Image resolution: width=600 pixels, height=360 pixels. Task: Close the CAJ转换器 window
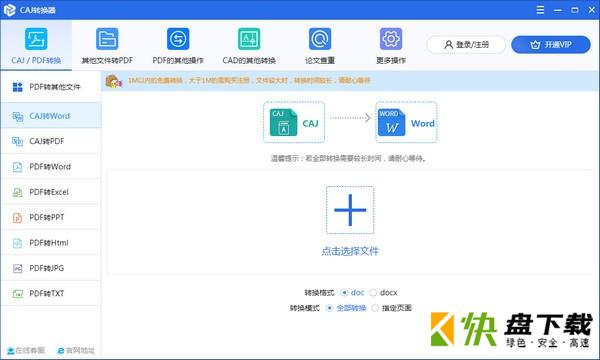click(591, 10)
